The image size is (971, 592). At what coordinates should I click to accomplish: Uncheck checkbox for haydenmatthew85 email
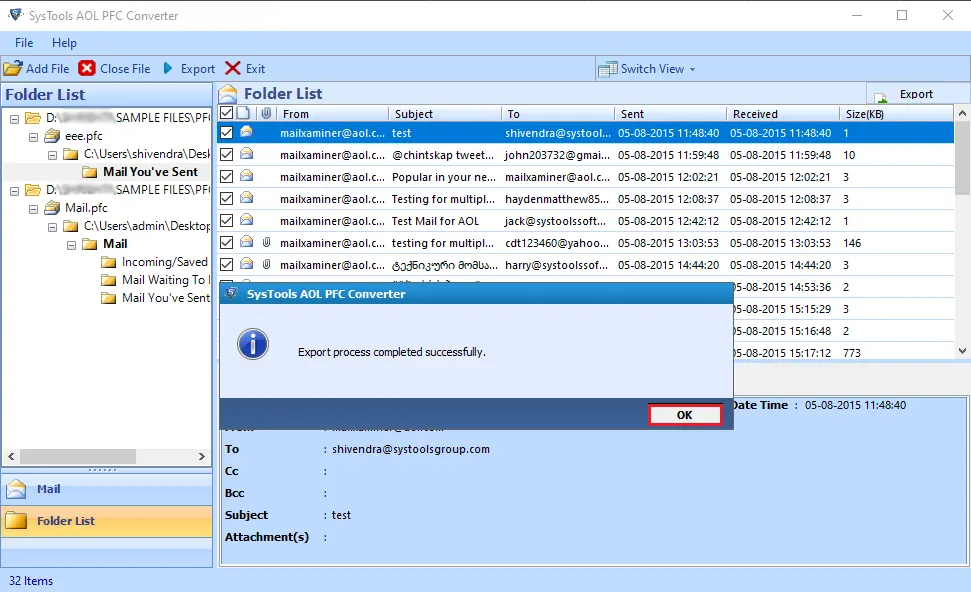(227, 199)
